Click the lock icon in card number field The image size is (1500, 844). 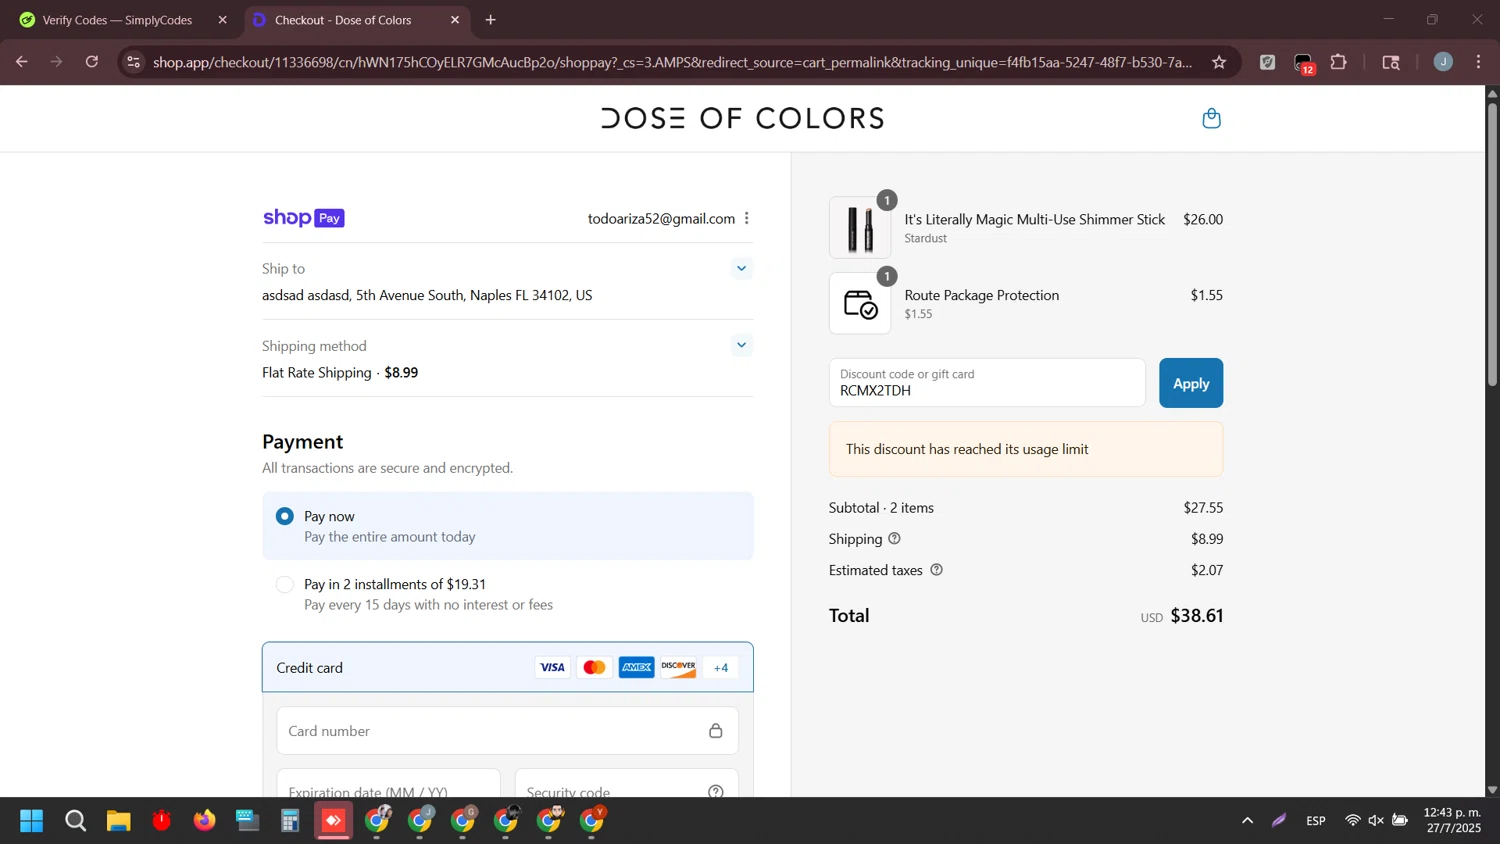[715, 731]
